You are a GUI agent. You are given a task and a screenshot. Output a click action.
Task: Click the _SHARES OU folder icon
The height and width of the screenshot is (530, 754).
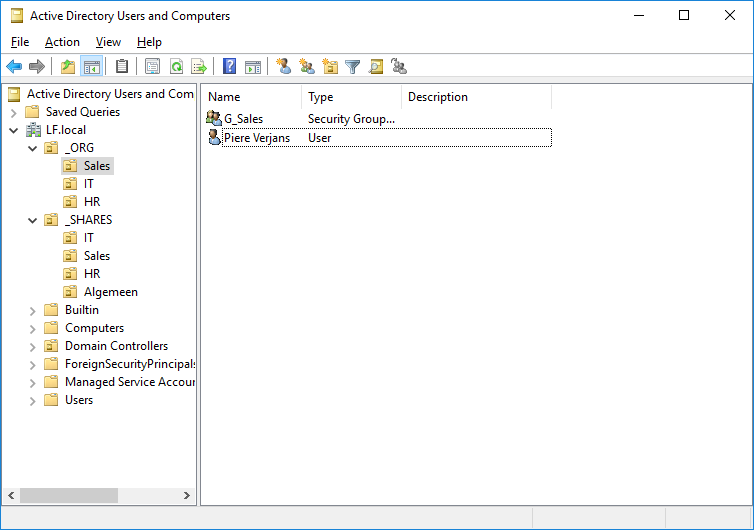pyautogui.click(x=51, y=220)
